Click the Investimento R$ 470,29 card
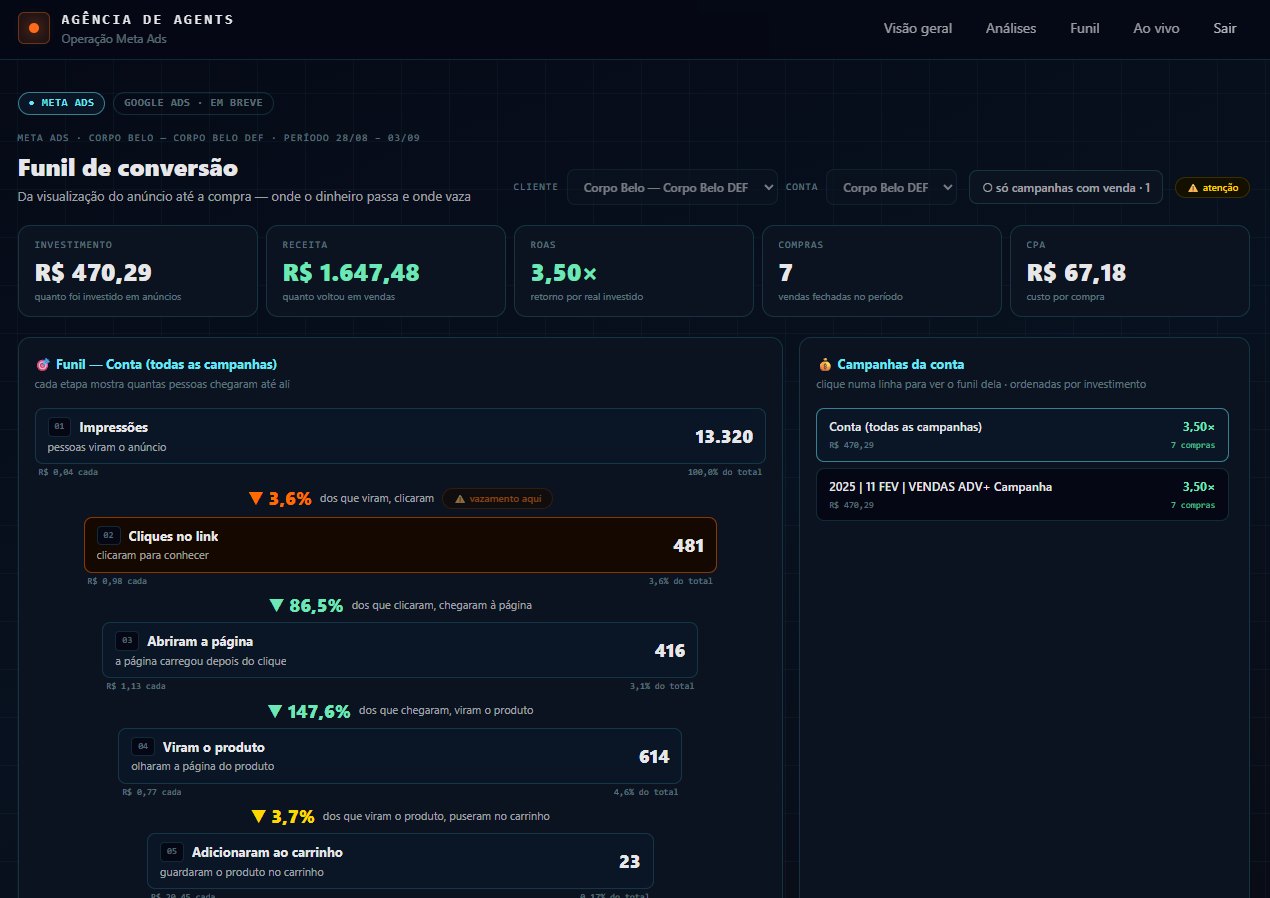The image size is (1270, 898). click(138, 271)
